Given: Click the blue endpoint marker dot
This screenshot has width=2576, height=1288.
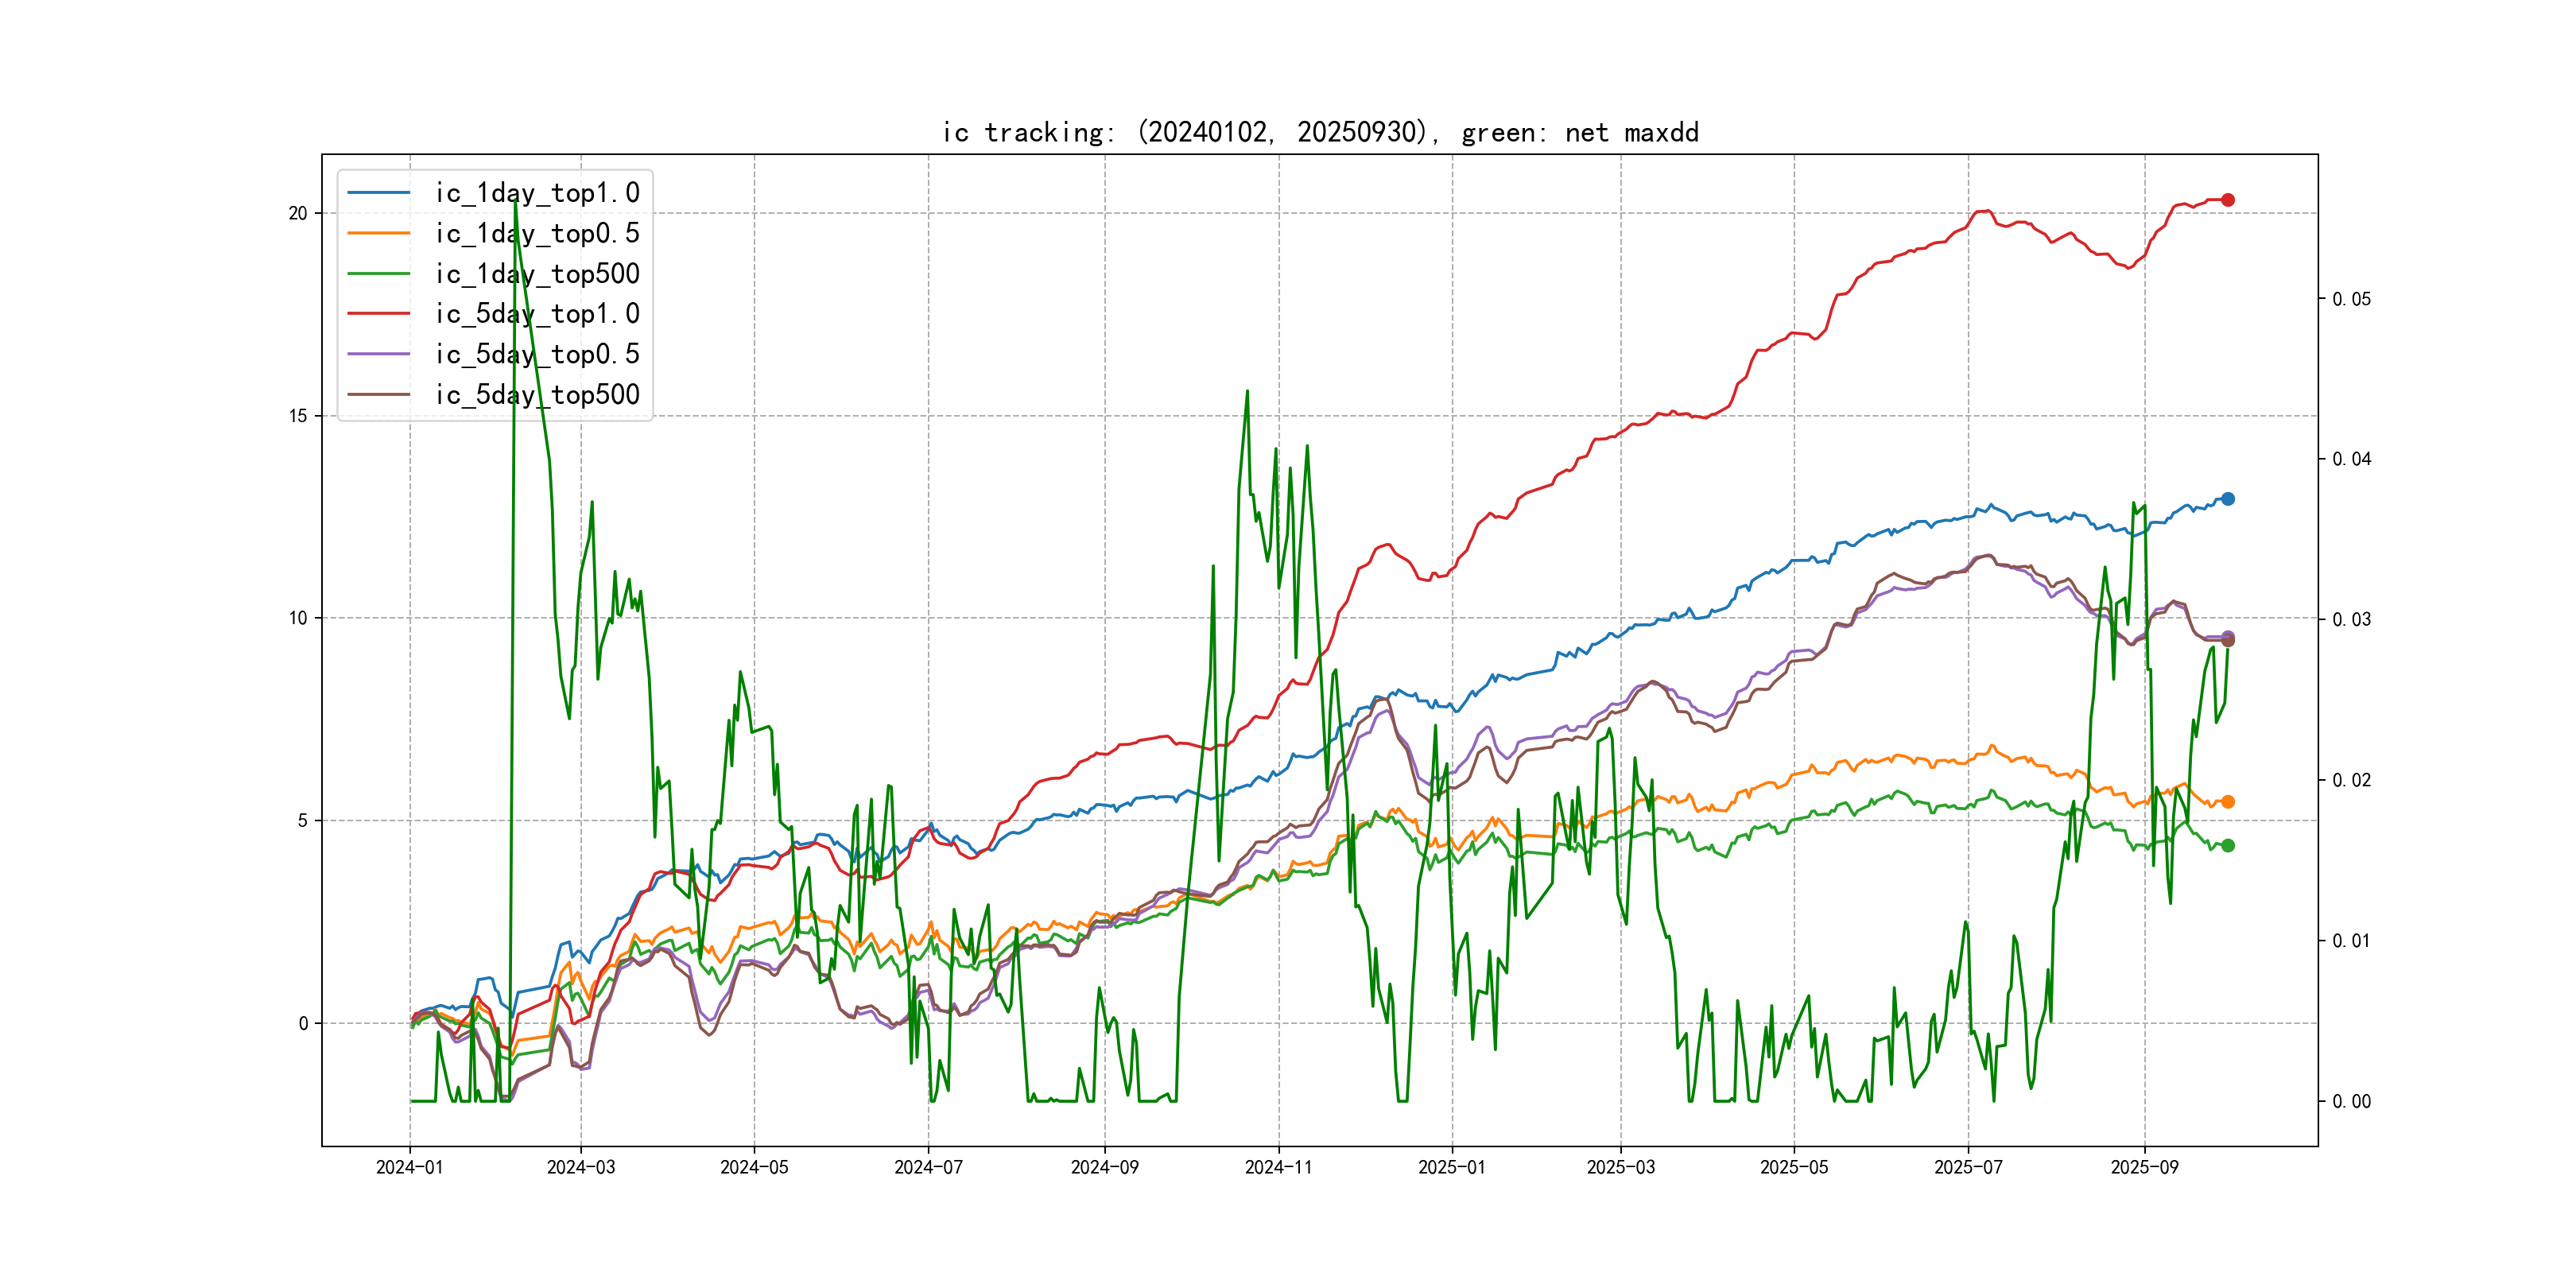Looking at the screenshot, I should click(2228, 499).
